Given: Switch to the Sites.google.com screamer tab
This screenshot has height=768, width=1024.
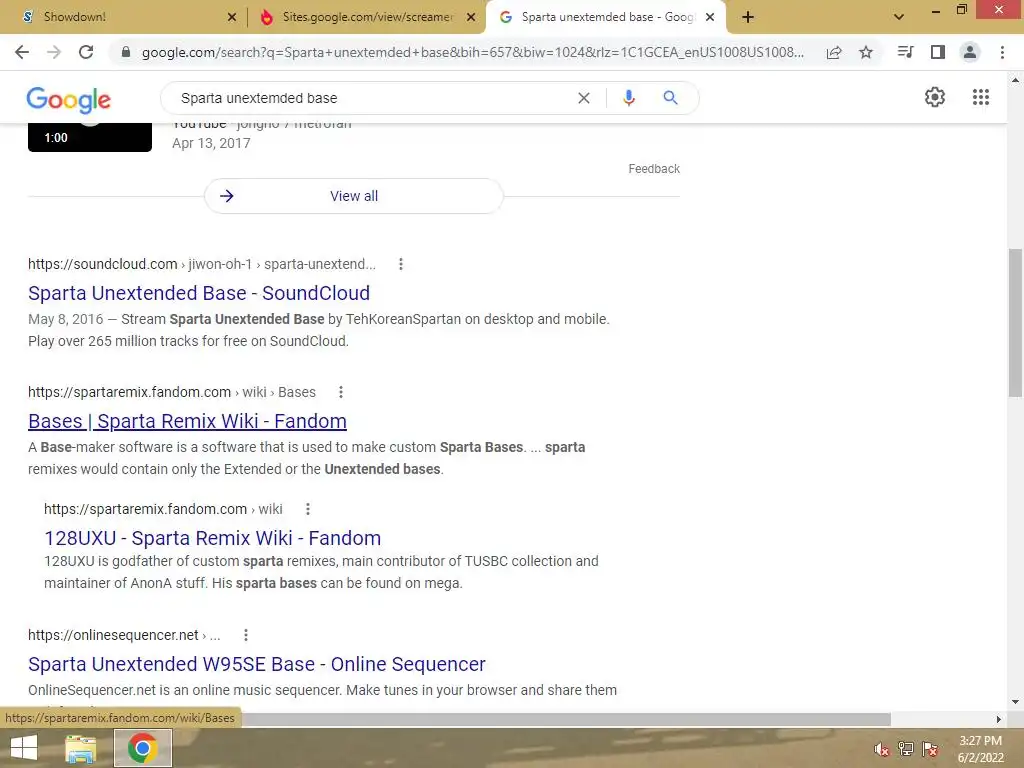Looking at the screenshot, I should click(x=366, y=17).
